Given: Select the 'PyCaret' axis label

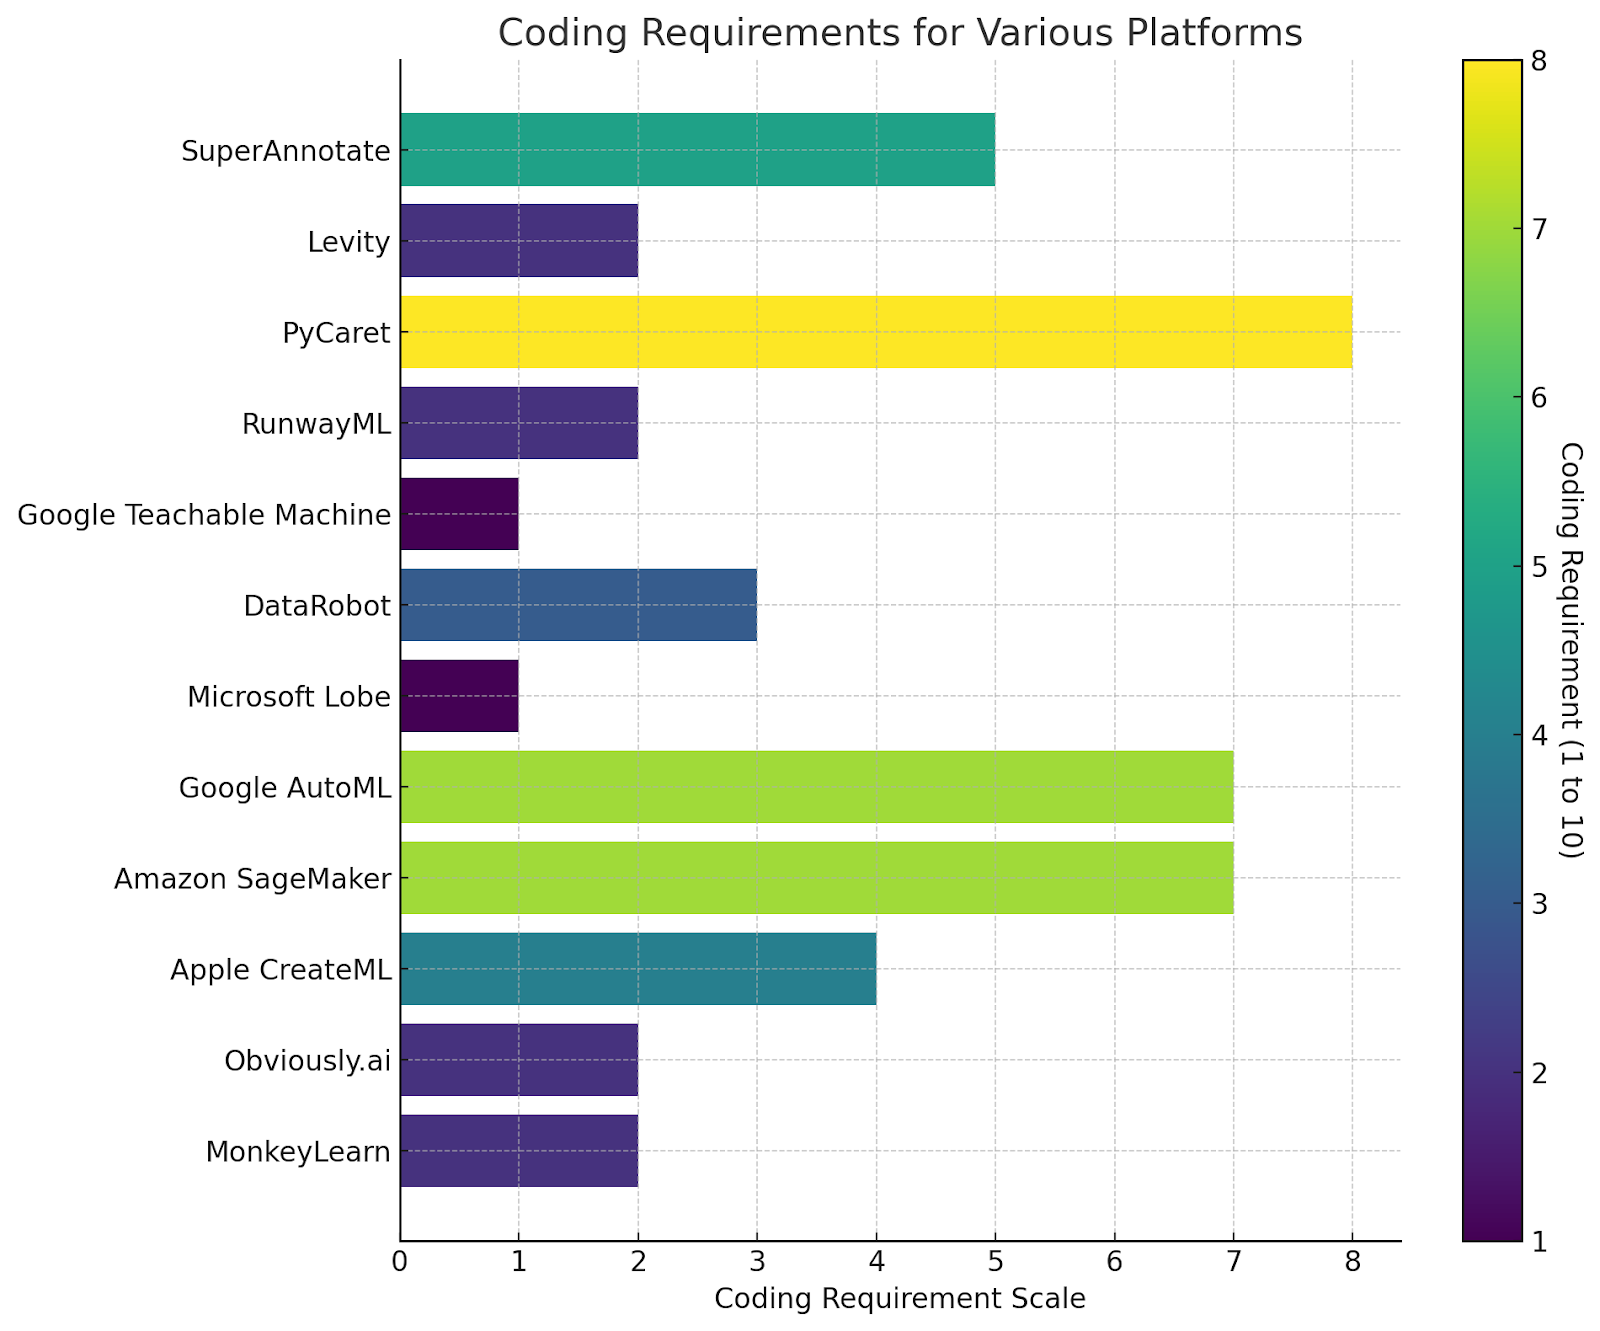Looking at the screenshot, I should (337, 333).
